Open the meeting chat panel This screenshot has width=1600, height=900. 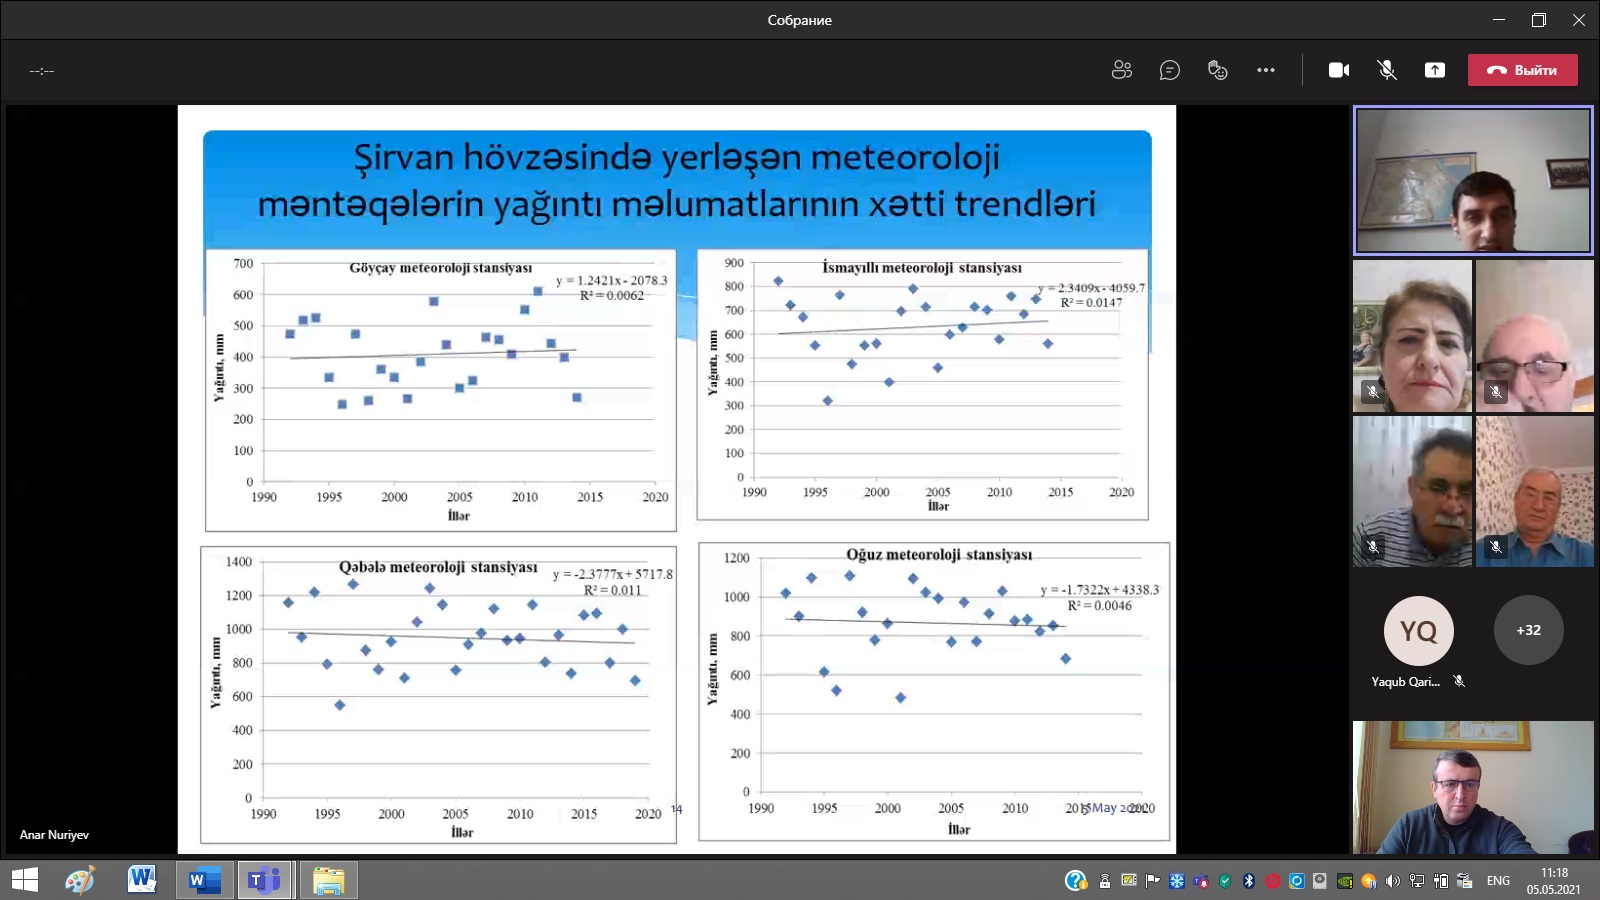click(x=1170, y=70)
